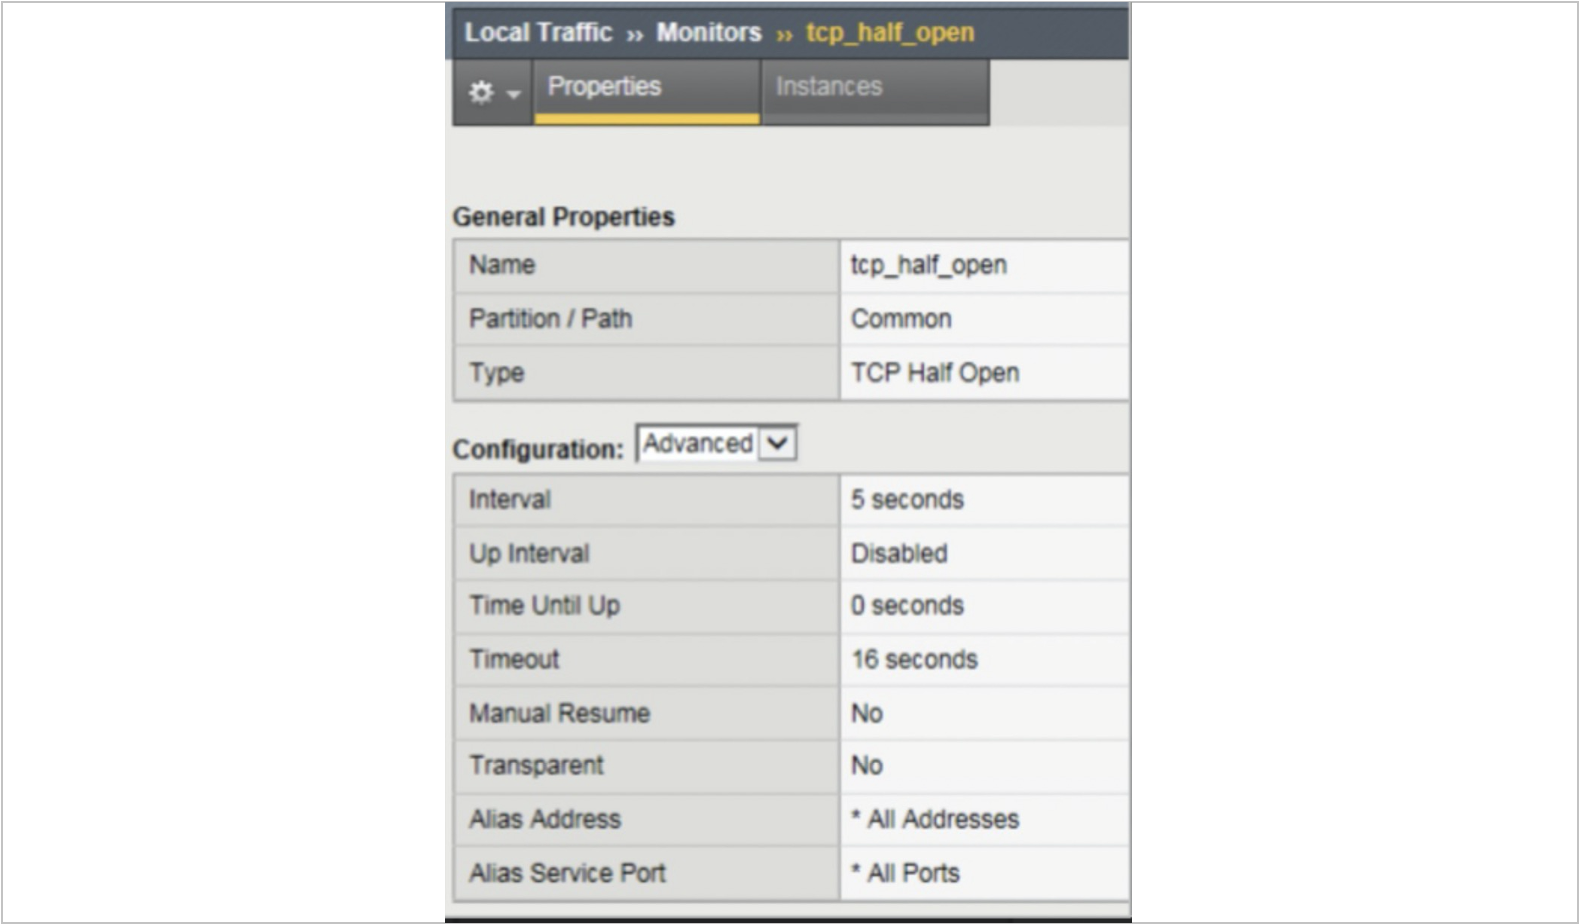Click the Manual Resume No value
1580x924 pixels.
pos(866,713)
